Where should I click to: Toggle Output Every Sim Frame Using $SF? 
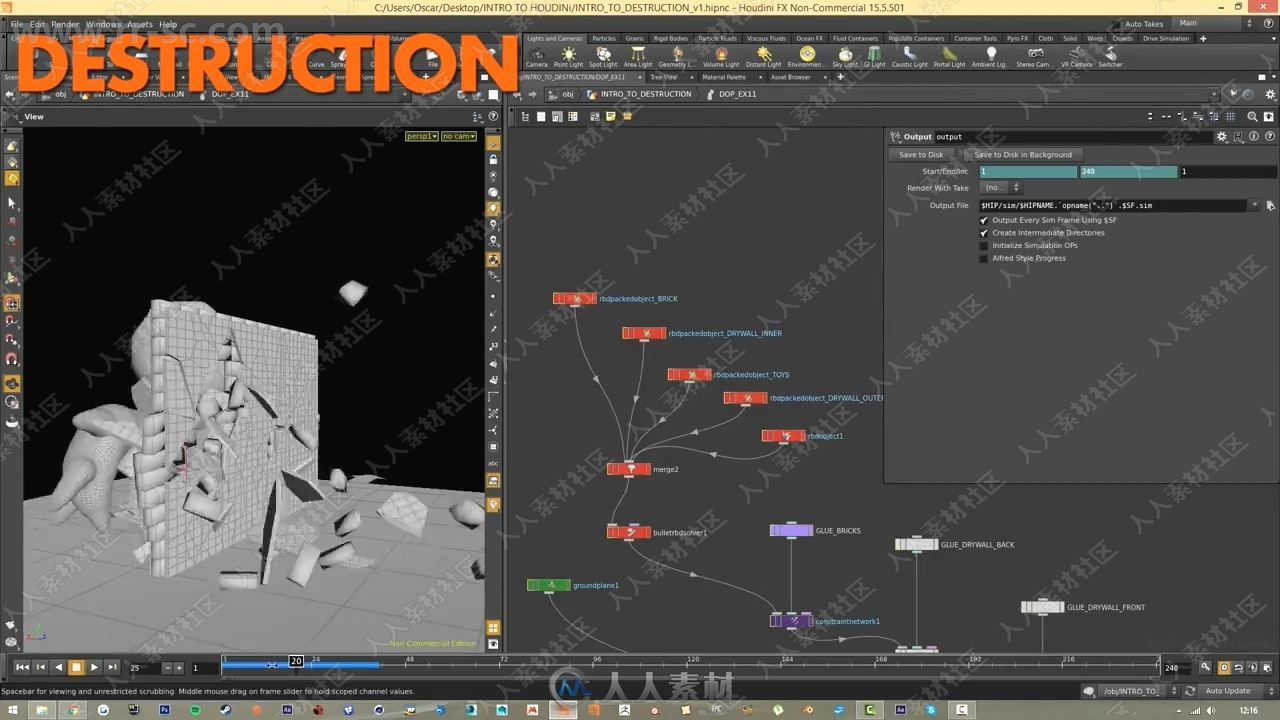984,220
